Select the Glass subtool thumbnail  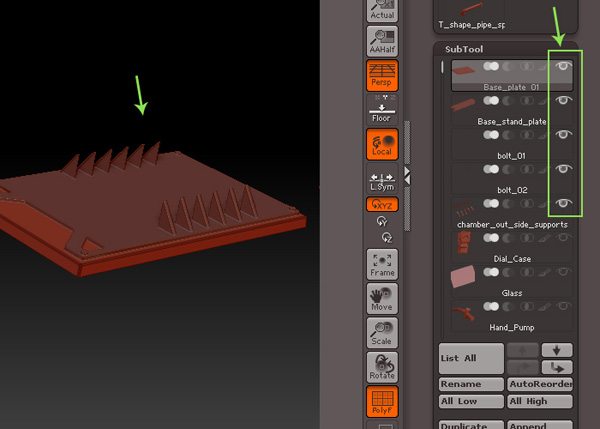coord(463,276)
